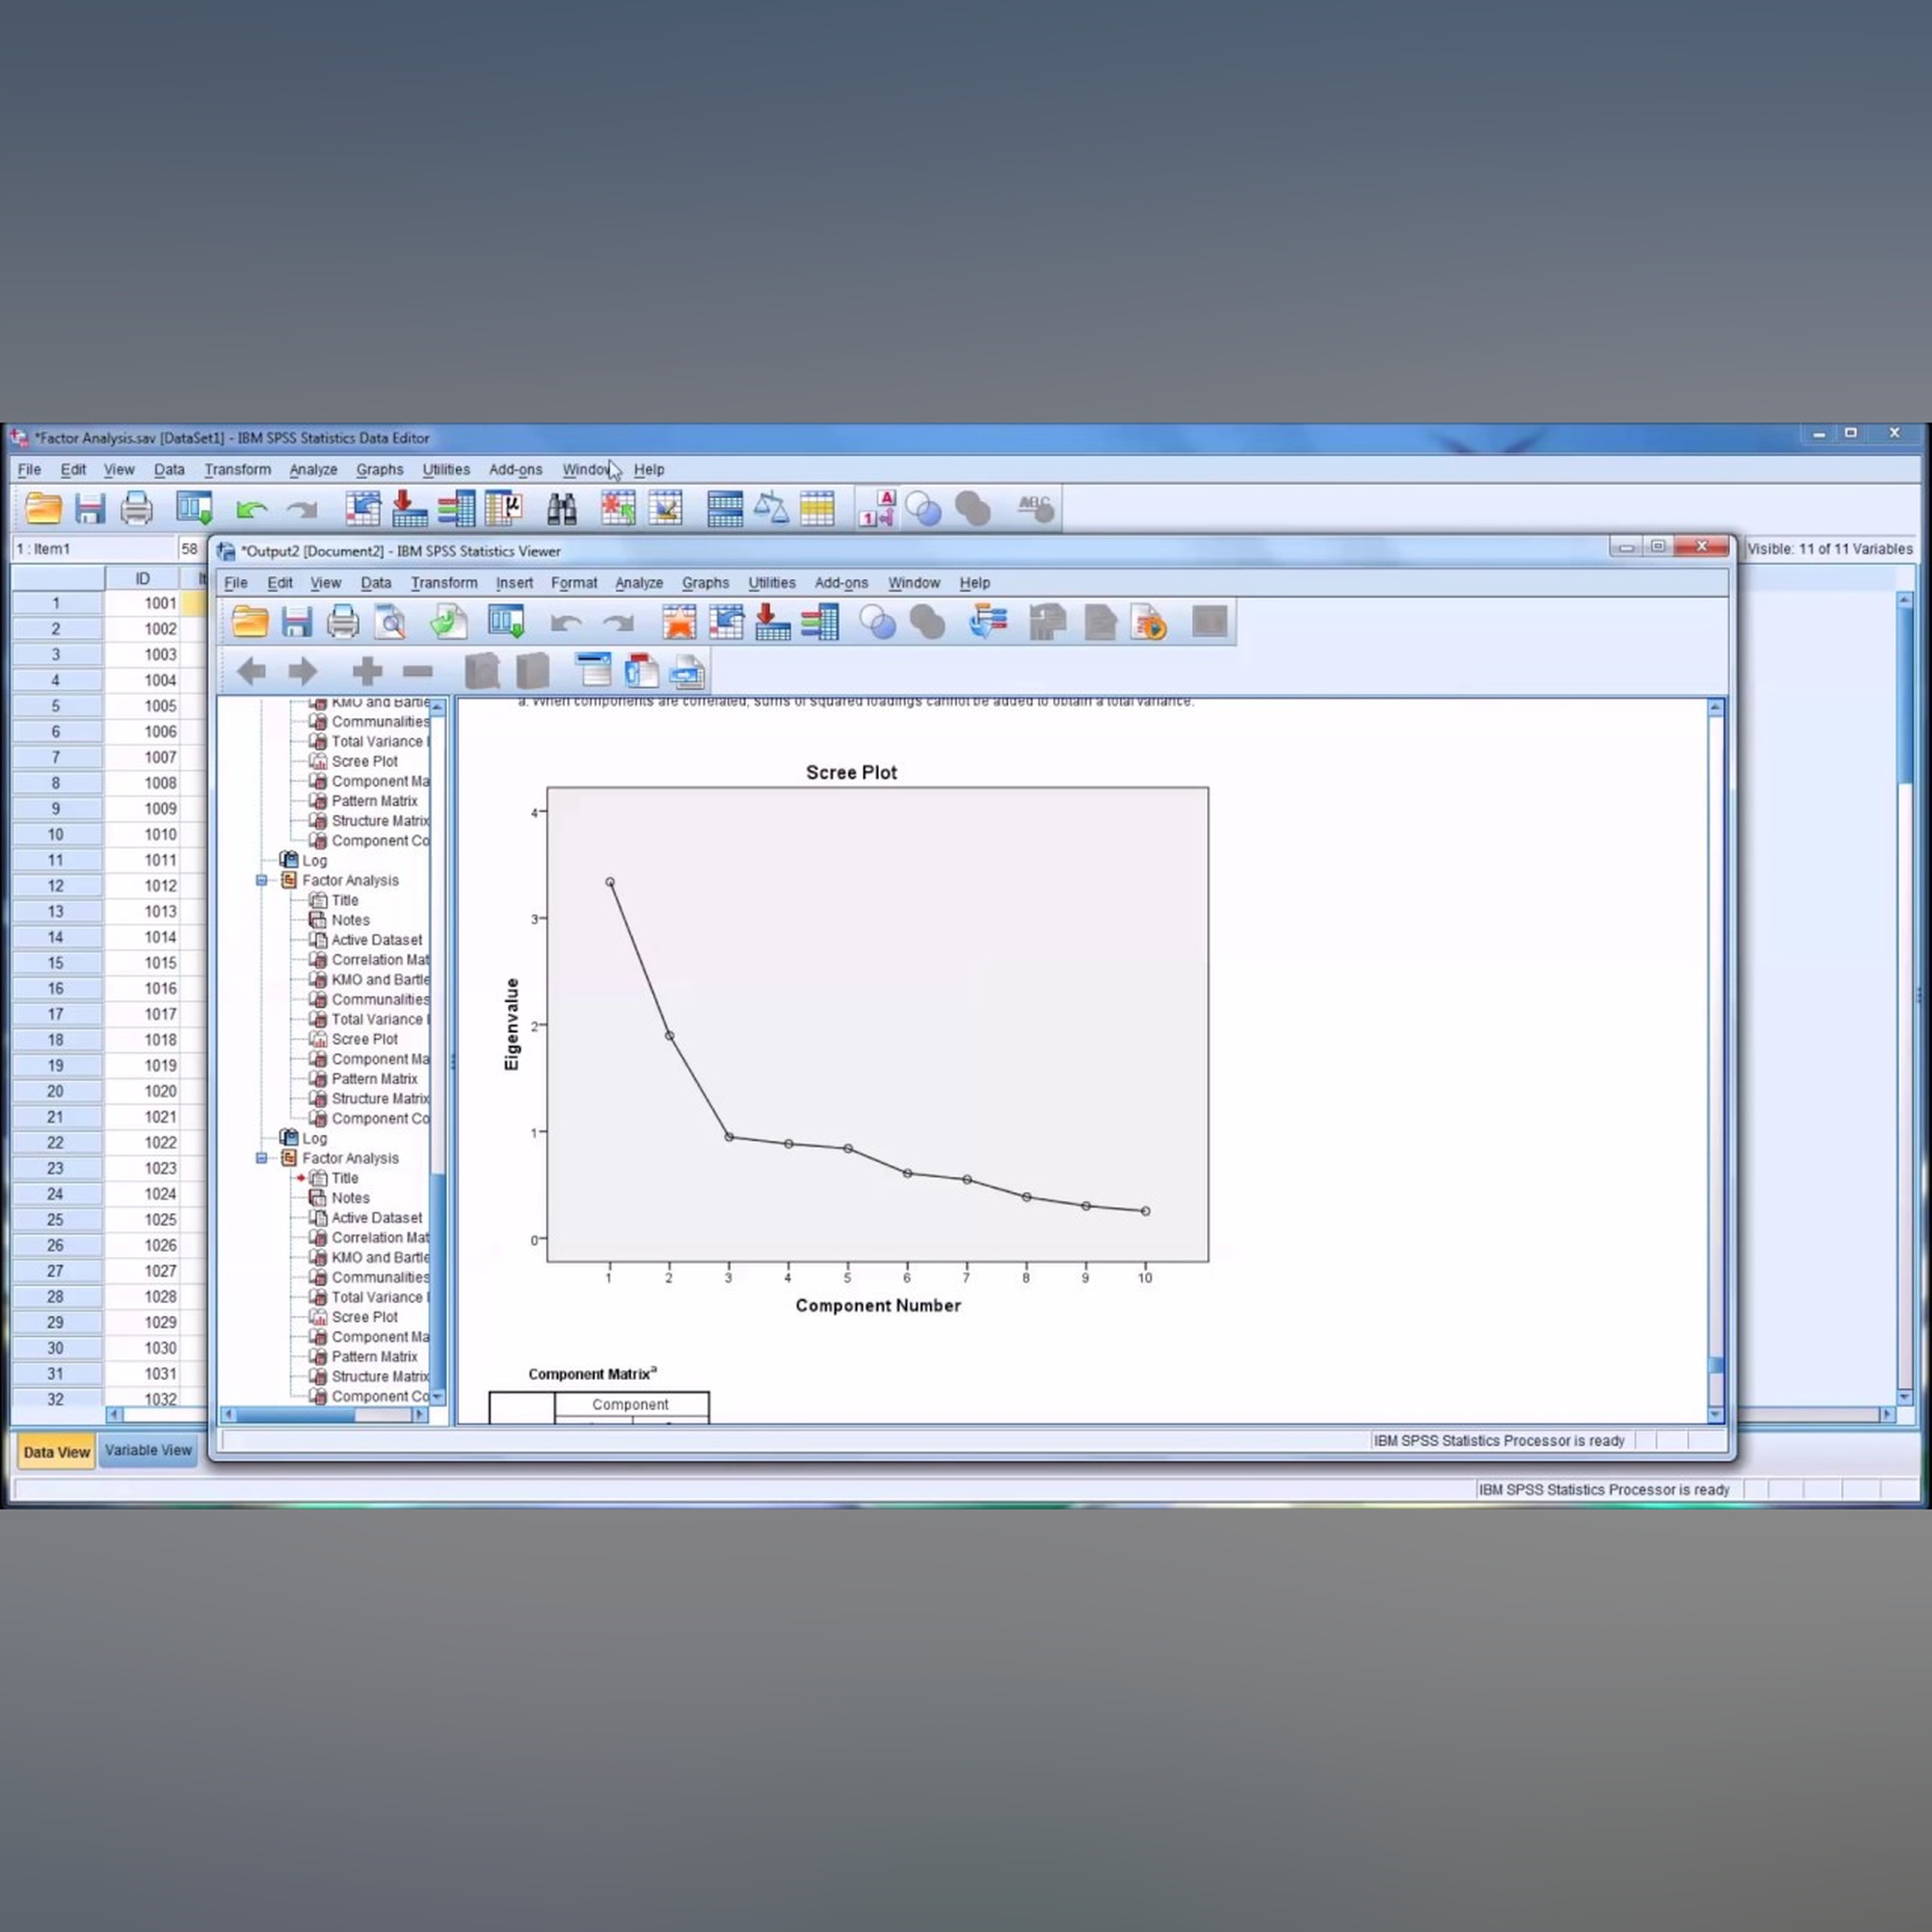Click Weight Cases scale icon in Data Editor
Viewport: 1932px width, 1932px height.
click(771, 509)
